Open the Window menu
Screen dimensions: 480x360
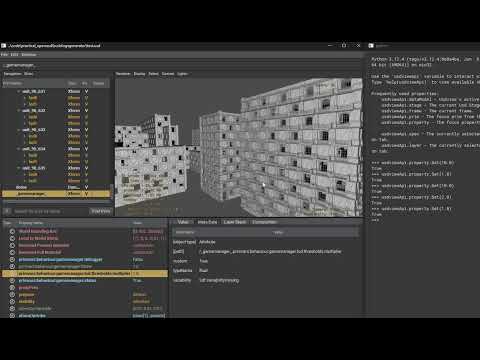pyautogui.click(x=29, y=54)
